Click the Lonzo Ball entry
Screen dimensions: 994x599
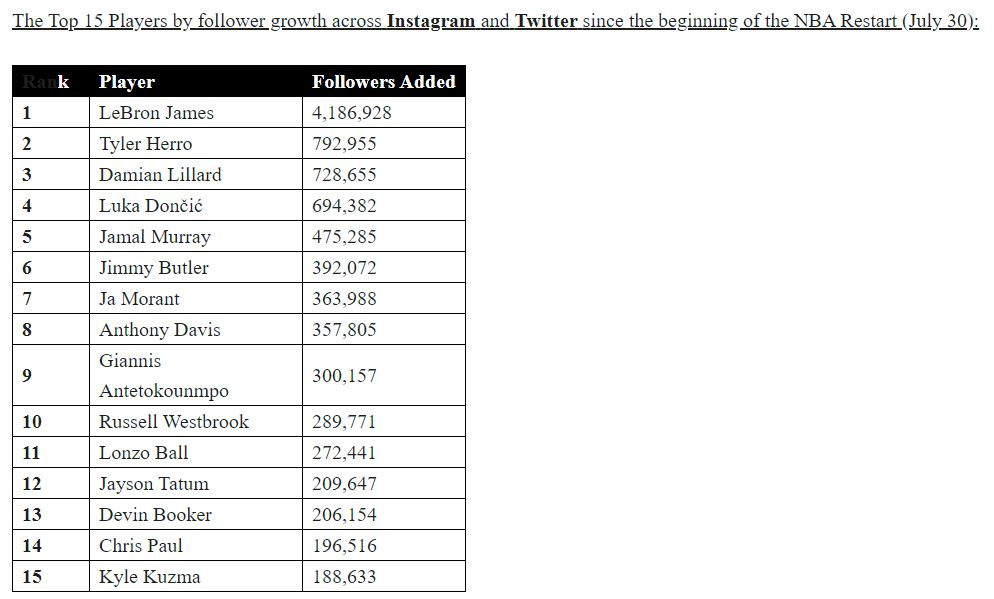point(143,453)
